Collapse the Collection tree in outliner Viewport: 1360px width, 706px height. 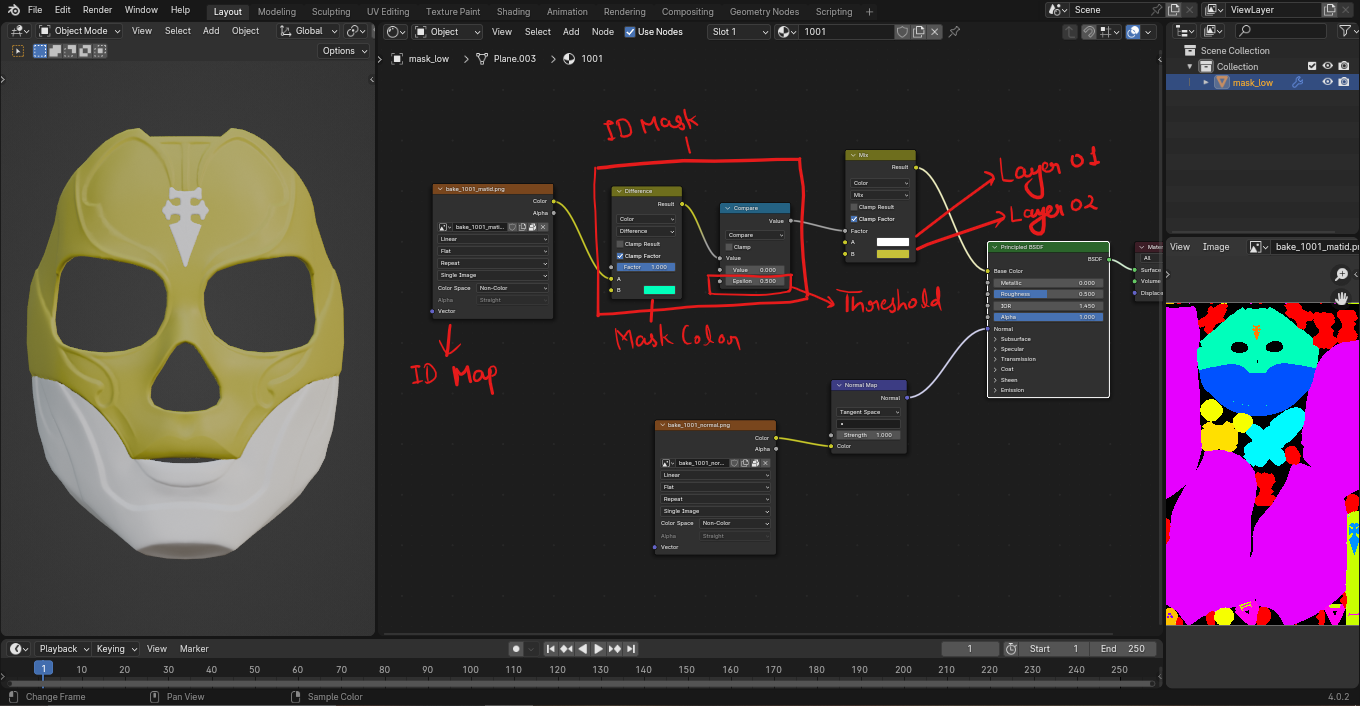(1190, 67)
